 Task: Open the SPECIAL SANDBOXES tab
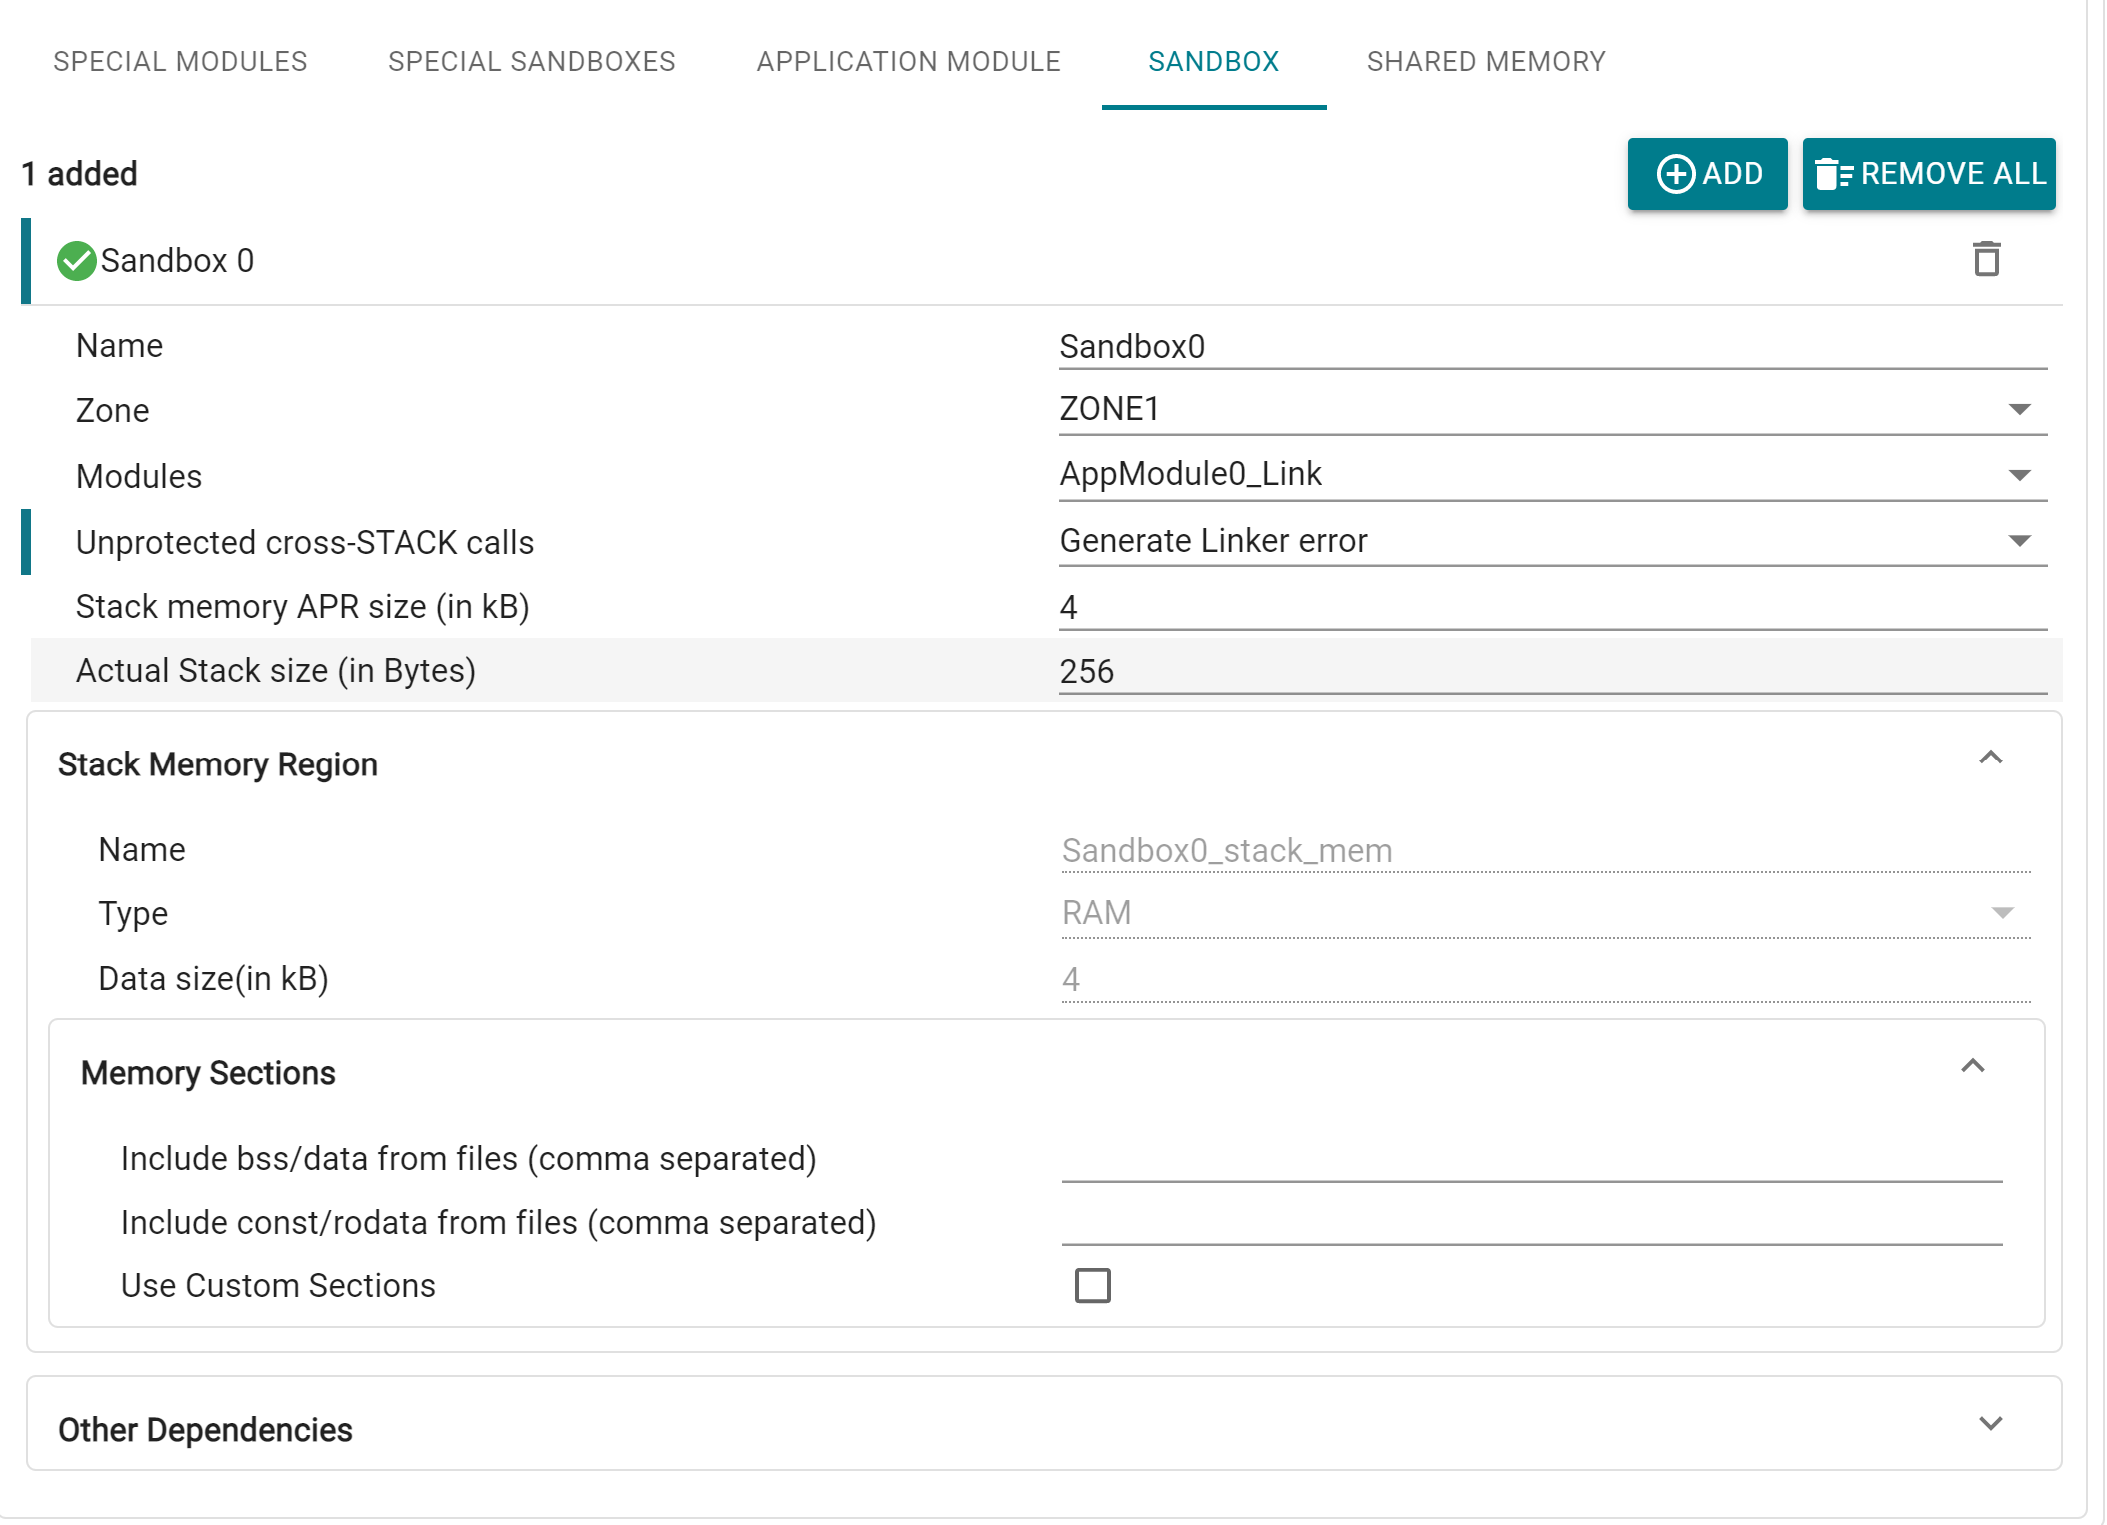click(x=531, y=61)
